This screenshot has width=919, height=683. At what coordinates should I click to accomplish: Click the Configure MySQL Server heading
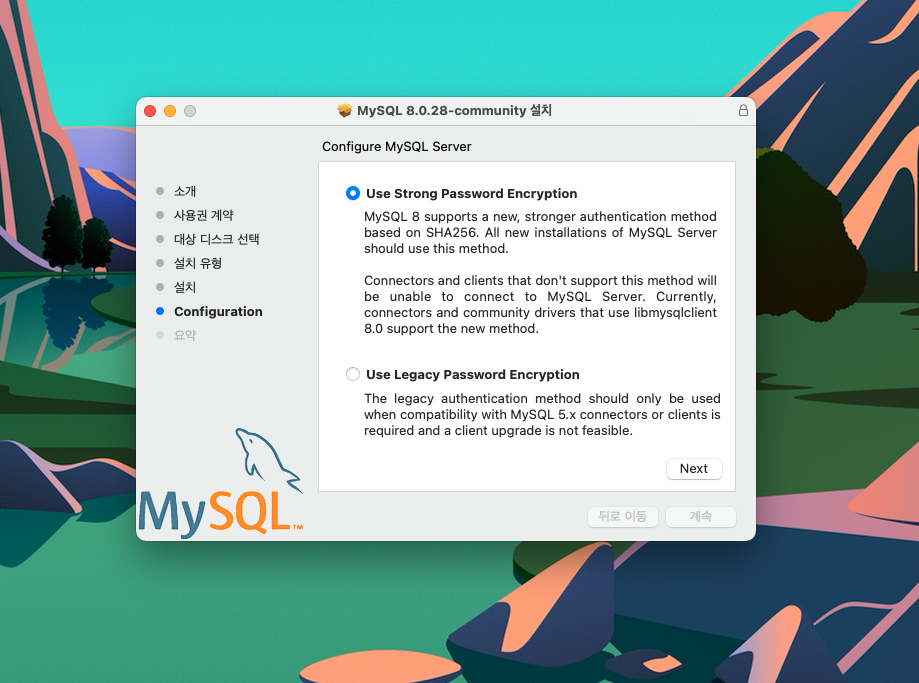click(397, 147)
